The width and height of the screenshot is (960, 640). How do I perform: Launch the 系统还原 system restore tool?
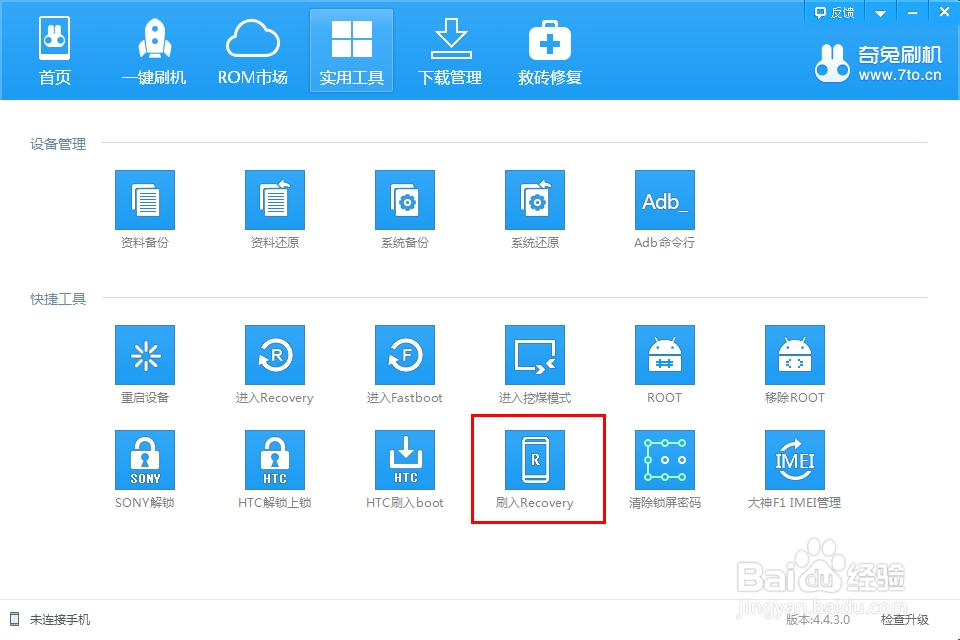534,200
